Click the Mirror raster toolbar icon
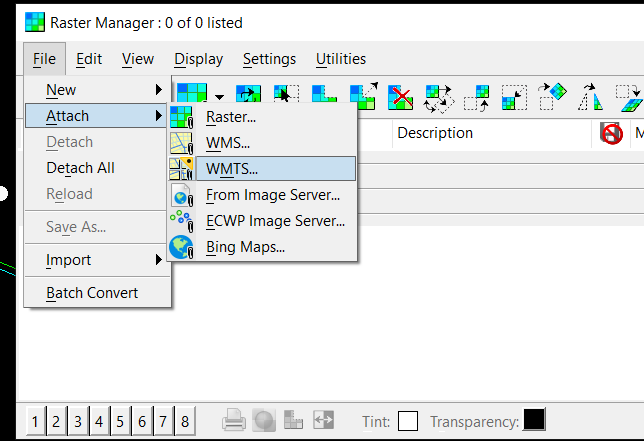Viewport: 644px width, 441px height. [x=591, y=97]
